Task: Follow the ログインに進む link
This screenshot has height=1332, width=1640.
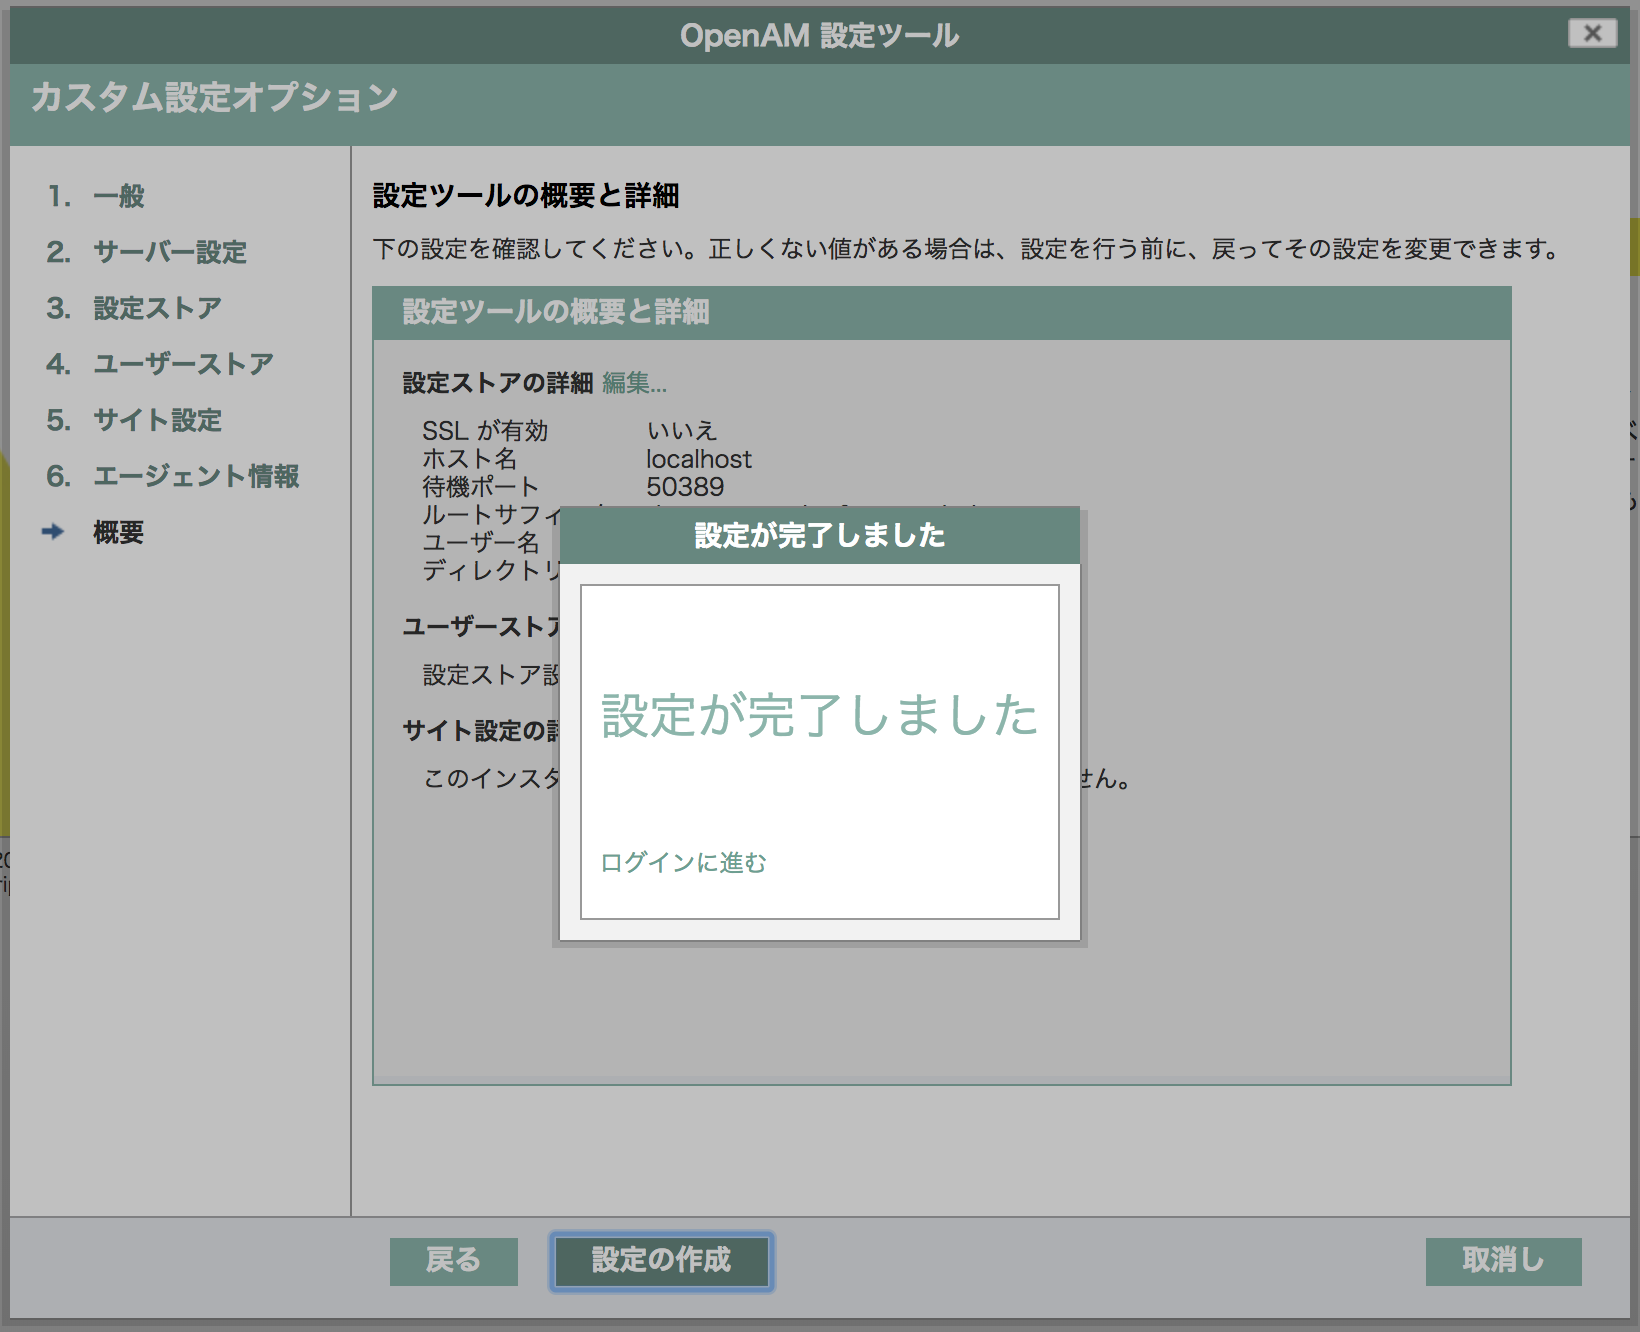Action: (x=683, y=862)
